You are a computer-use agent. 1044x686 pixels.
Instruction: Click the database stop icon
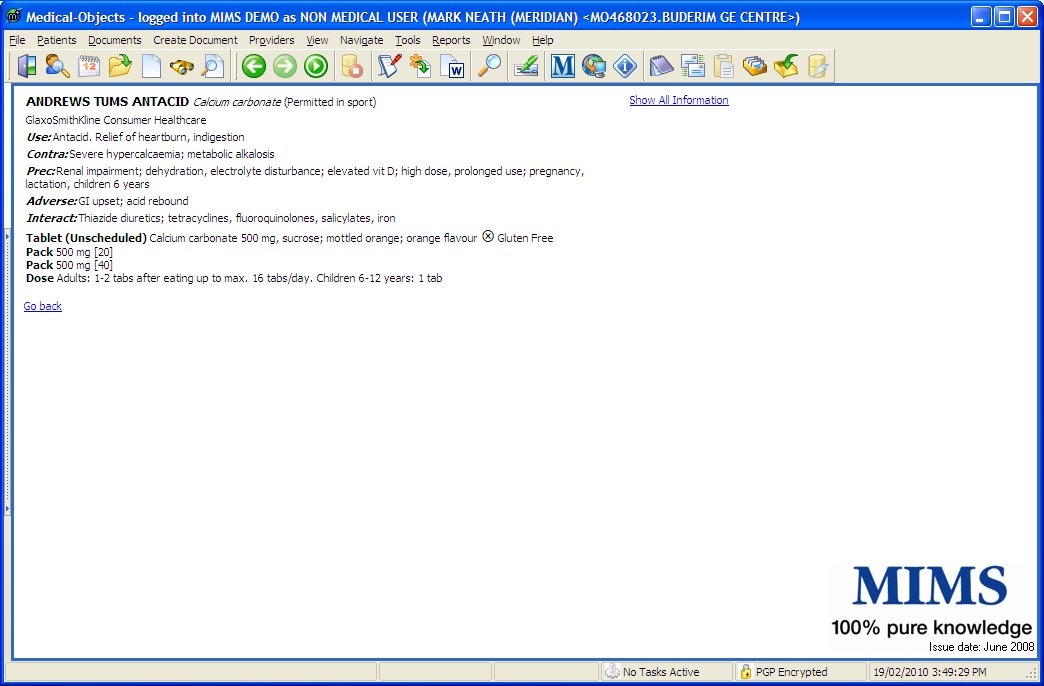(x=351, y=66)
